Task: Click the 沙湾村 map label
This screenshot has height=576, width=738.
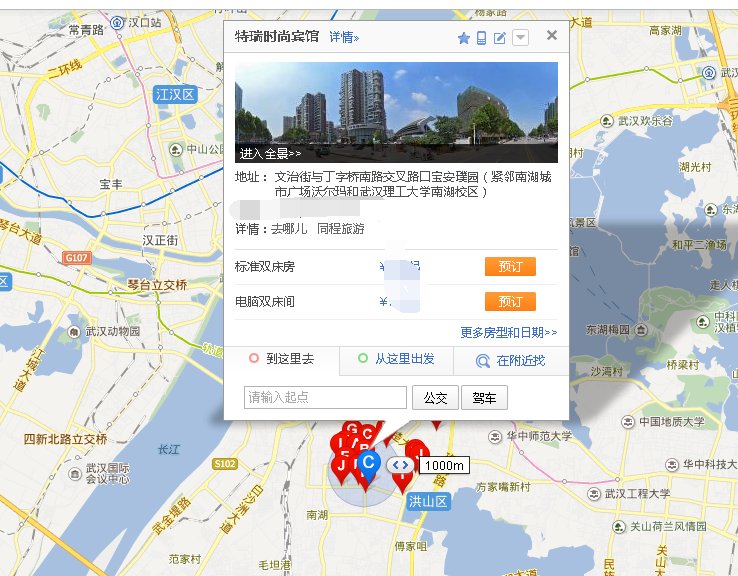Action: tap(607, 372)
